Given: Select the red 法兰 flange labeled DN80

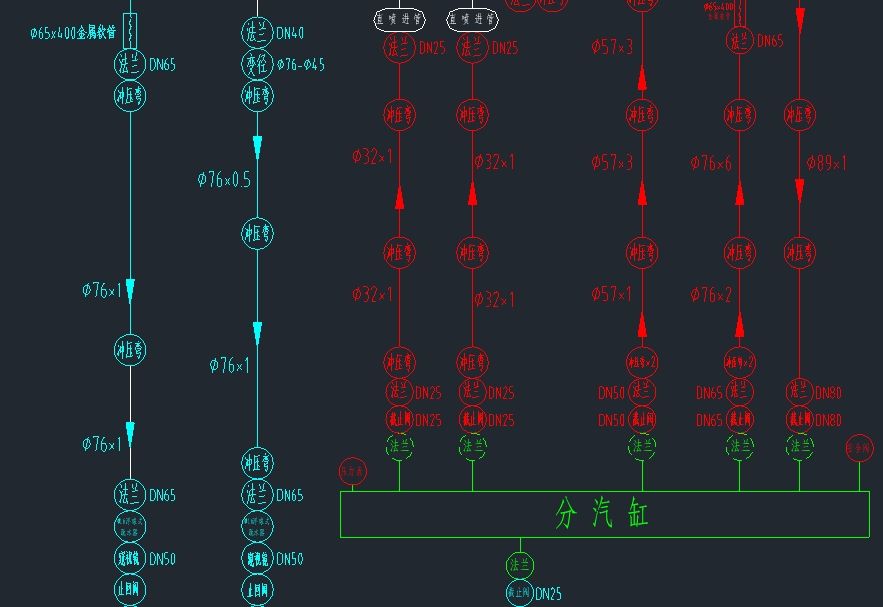Looking at the screenshot, I should coord(799,392).
